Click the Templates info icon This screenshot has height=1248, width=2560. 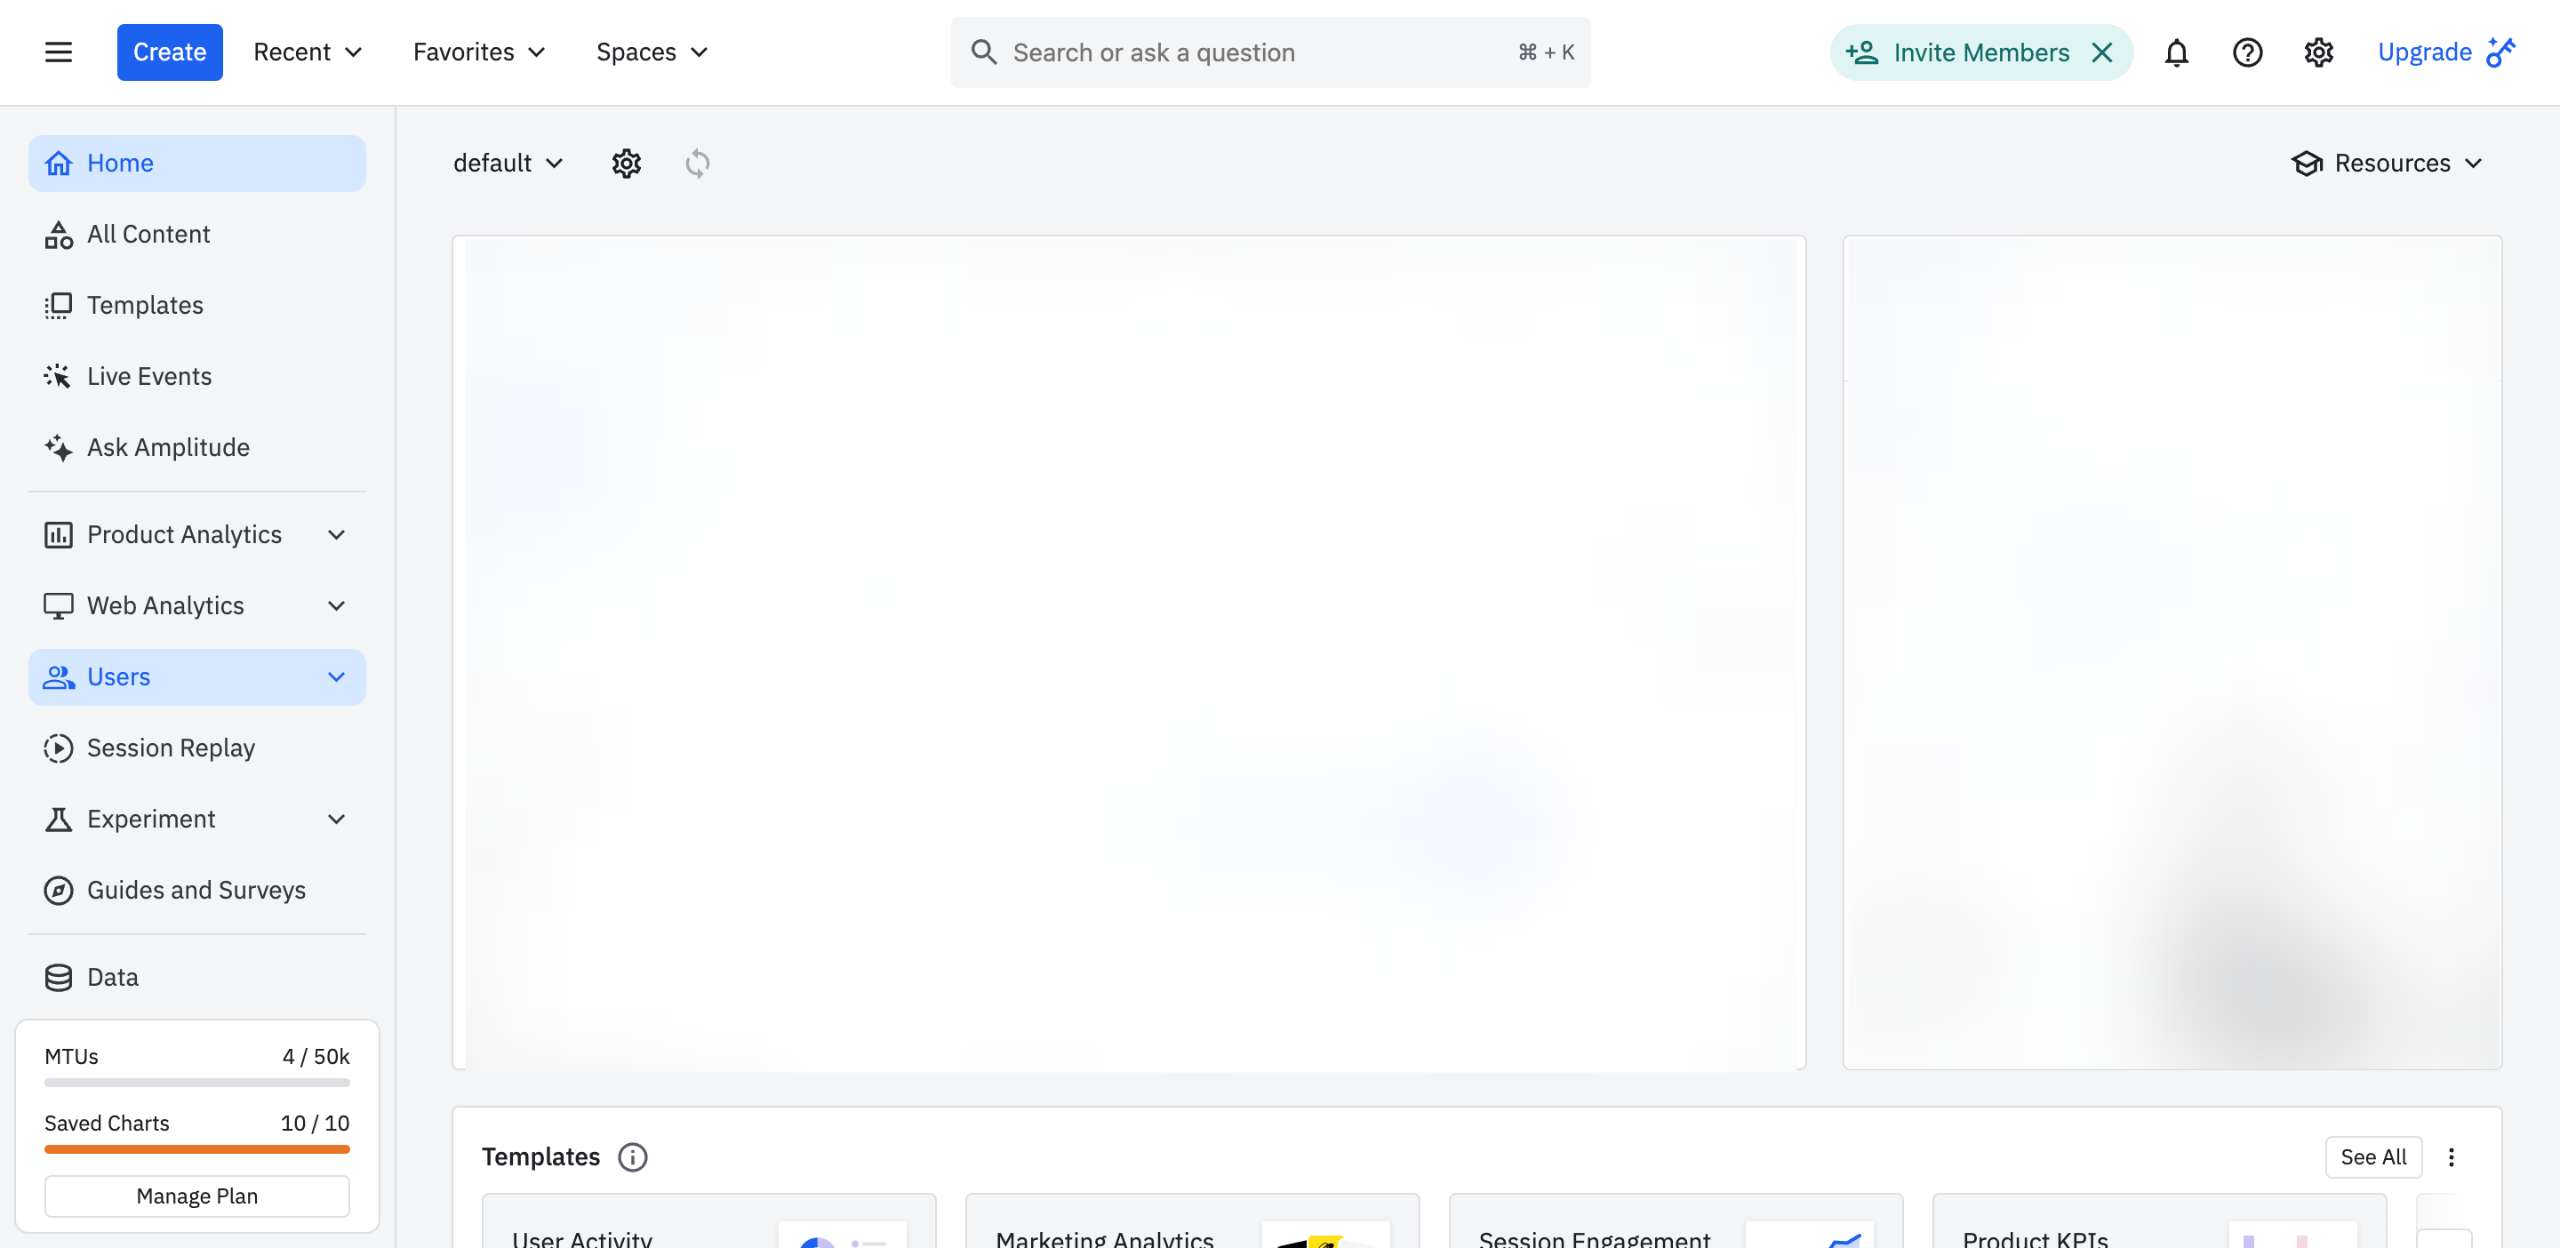(x=632, y=1157)
